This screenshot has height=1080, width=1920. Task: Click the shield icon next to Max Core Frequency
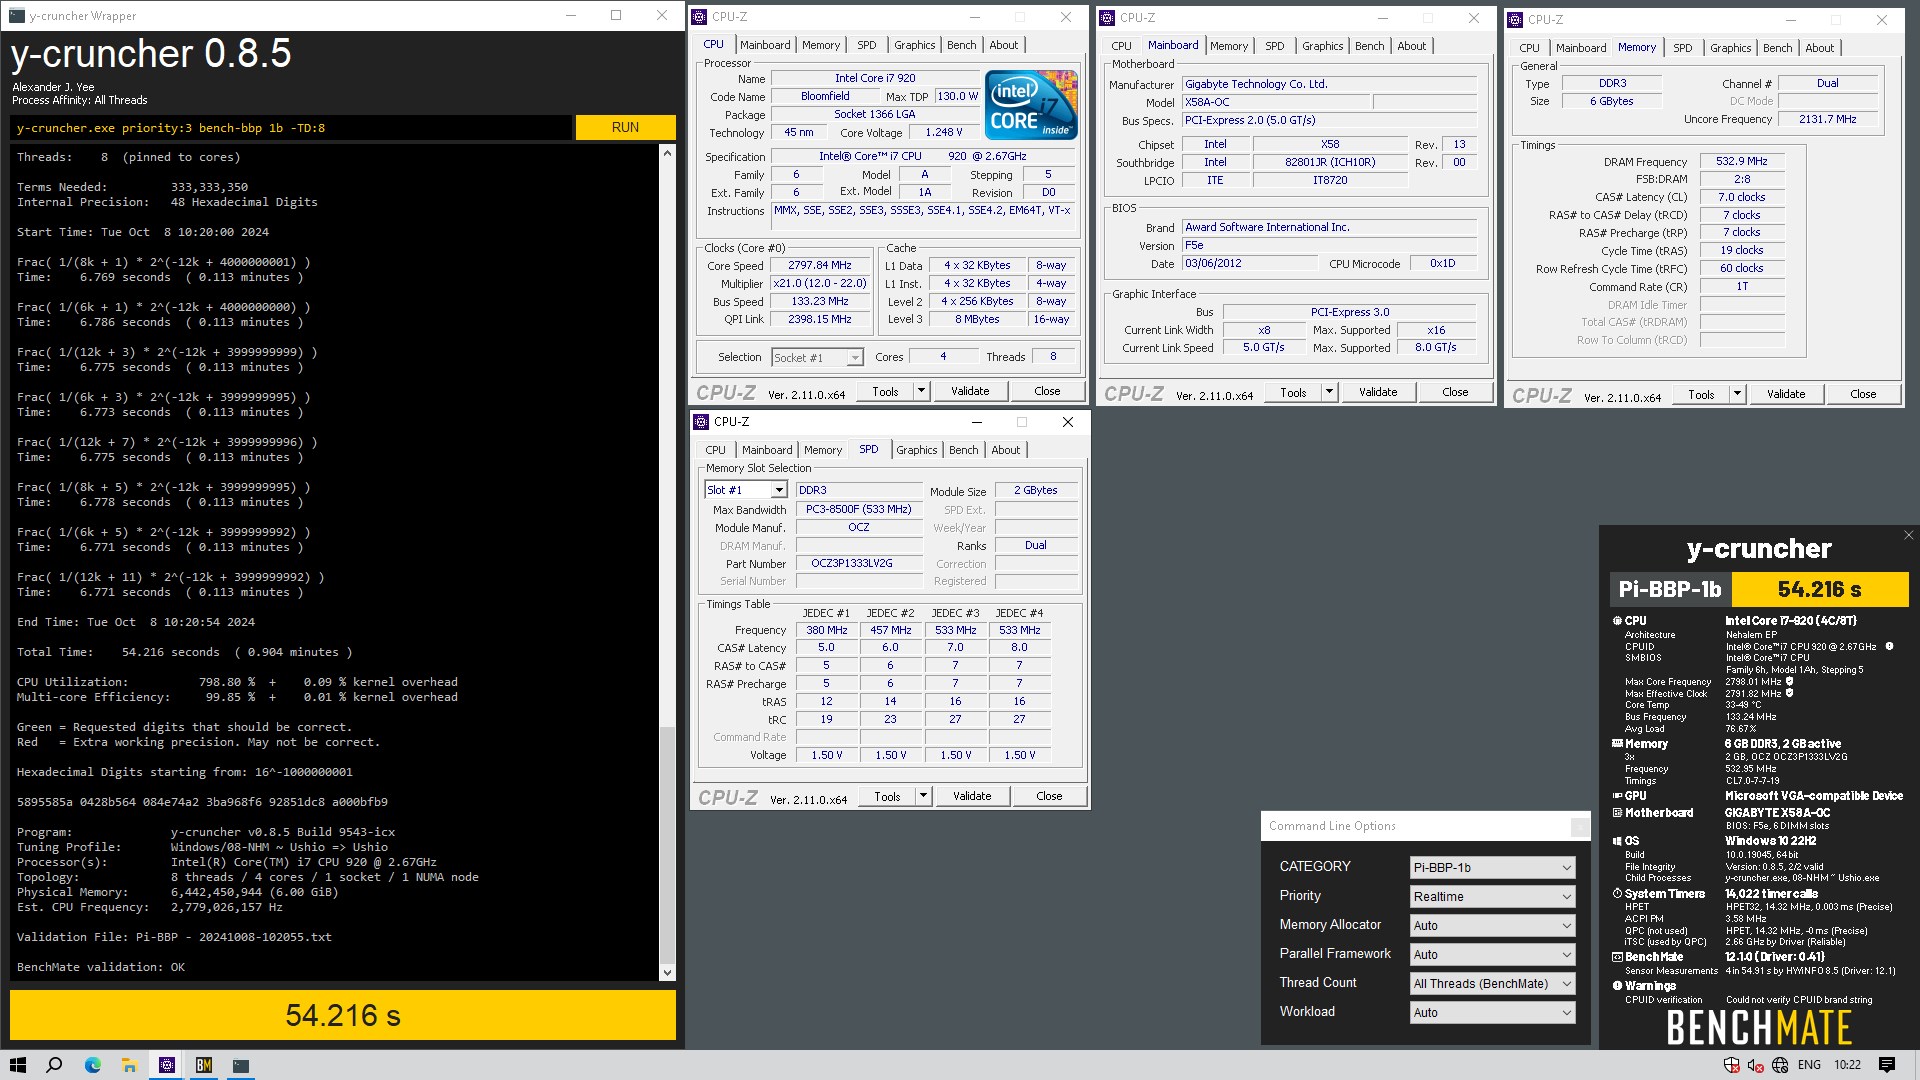1789,682
